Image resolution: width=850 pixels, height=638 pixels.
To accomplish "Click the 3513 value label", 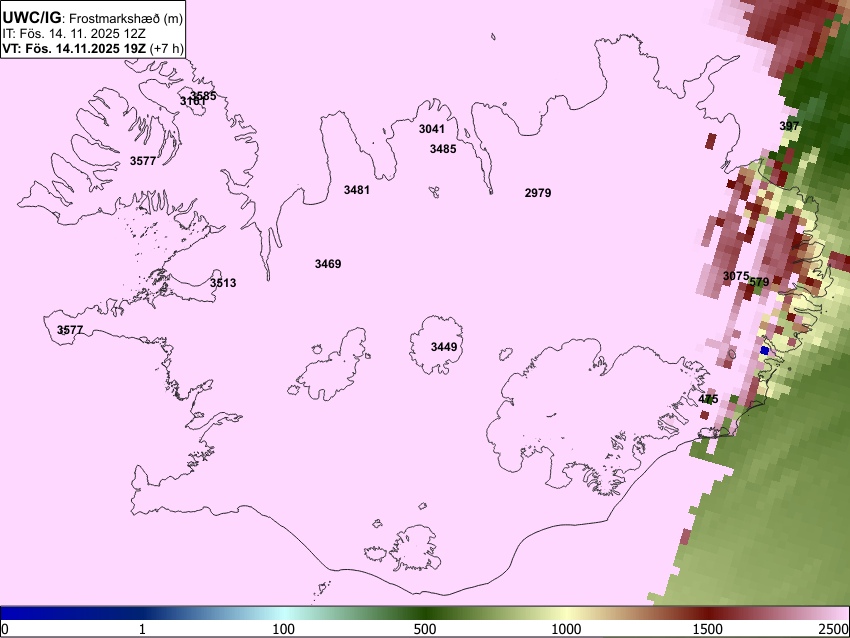I will (223, 283).
